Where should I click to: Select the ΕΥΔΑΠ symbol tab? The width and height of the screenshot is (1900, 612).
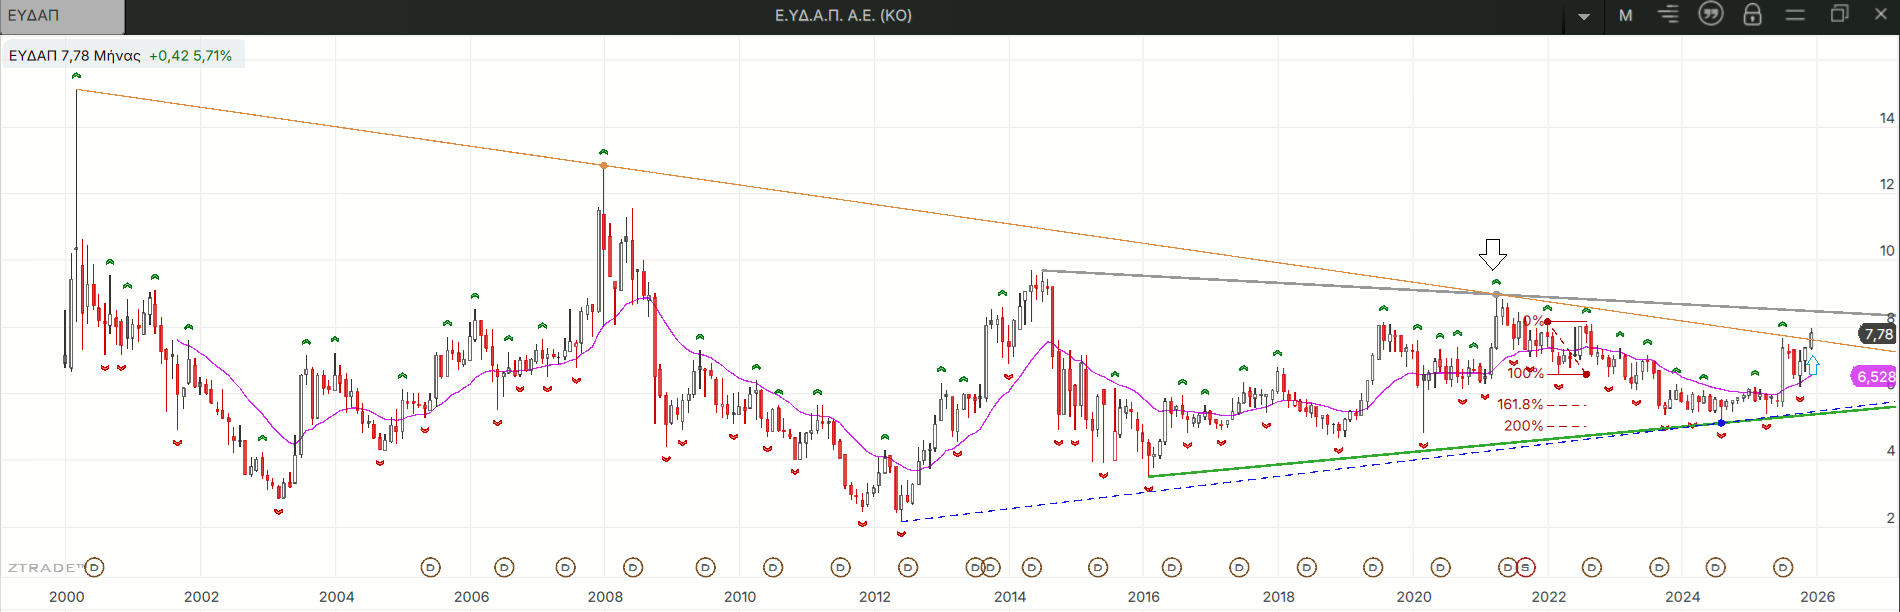62,16
